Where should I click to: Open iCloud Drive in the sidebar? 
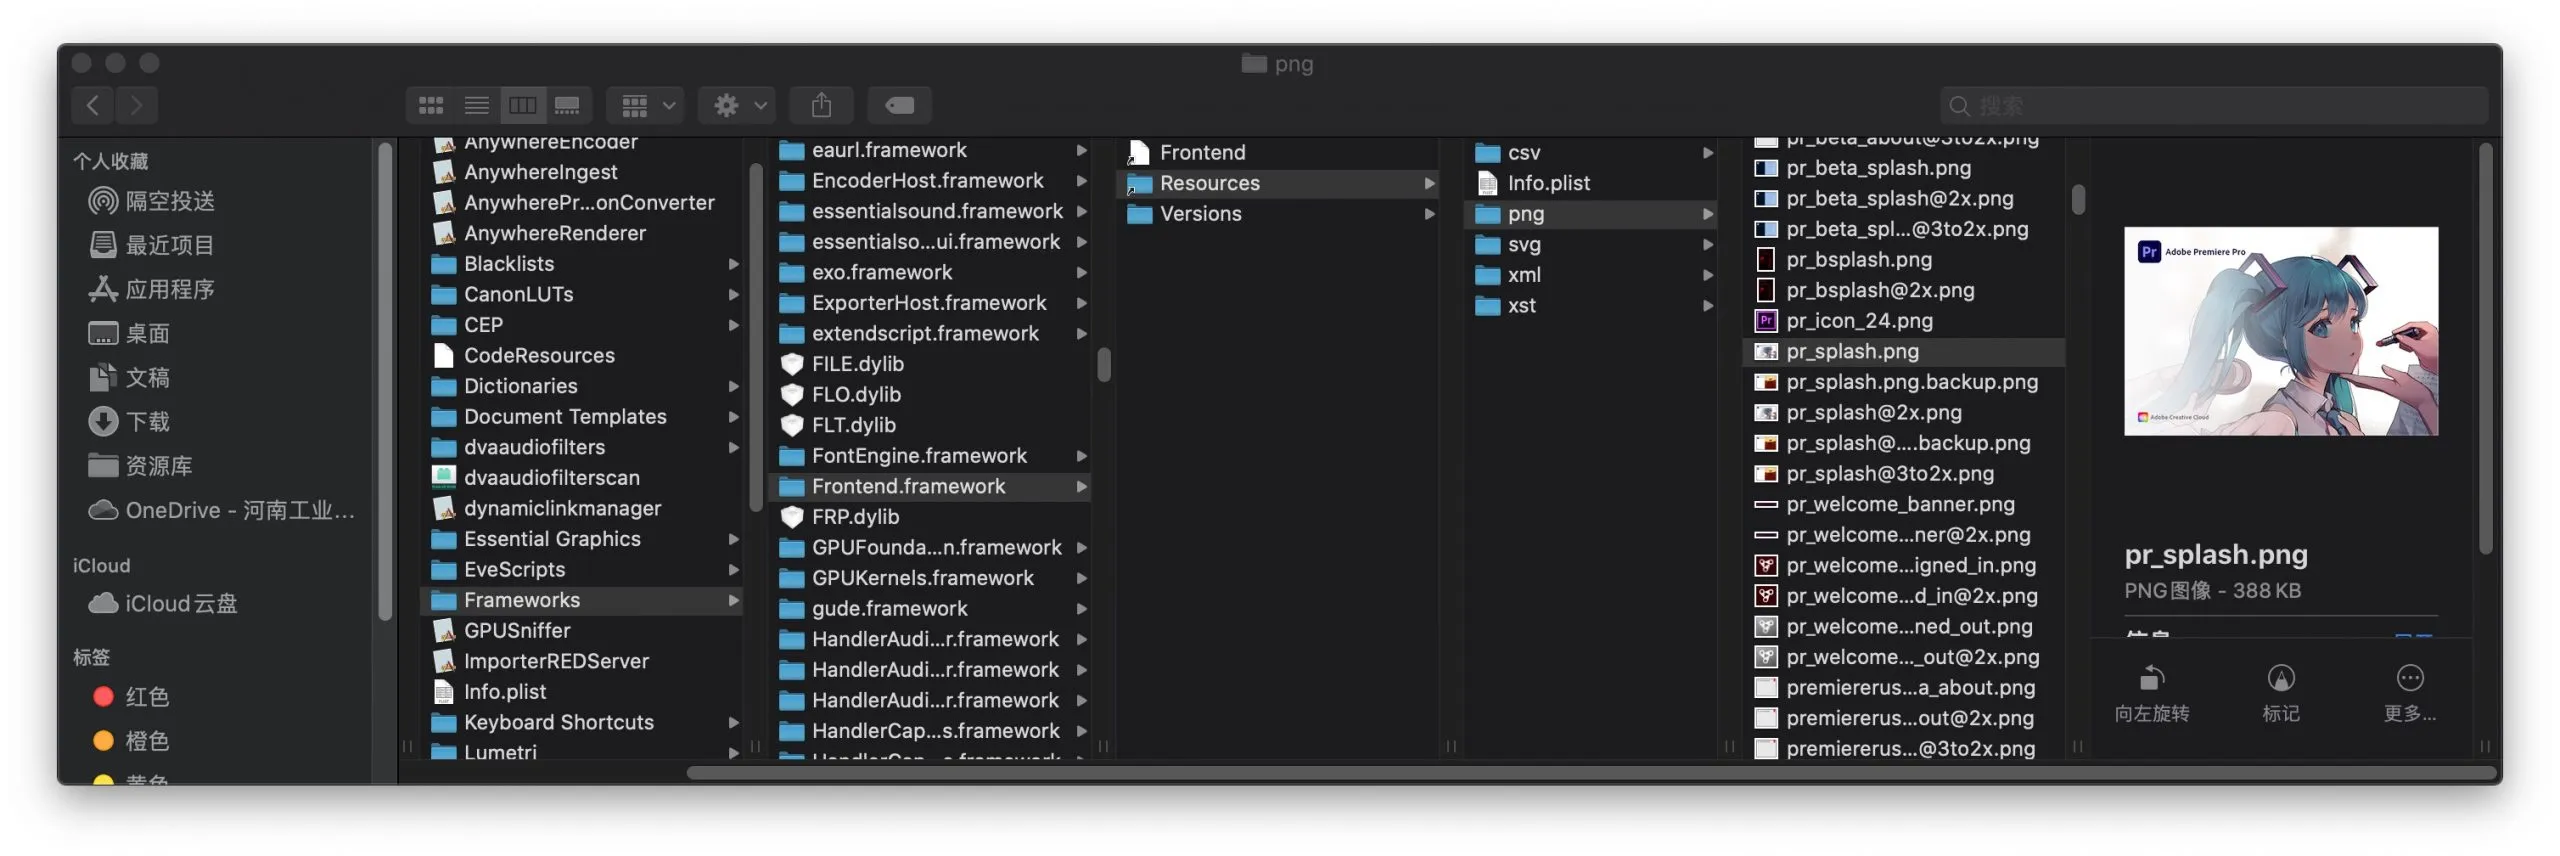(x=163, y=603)
